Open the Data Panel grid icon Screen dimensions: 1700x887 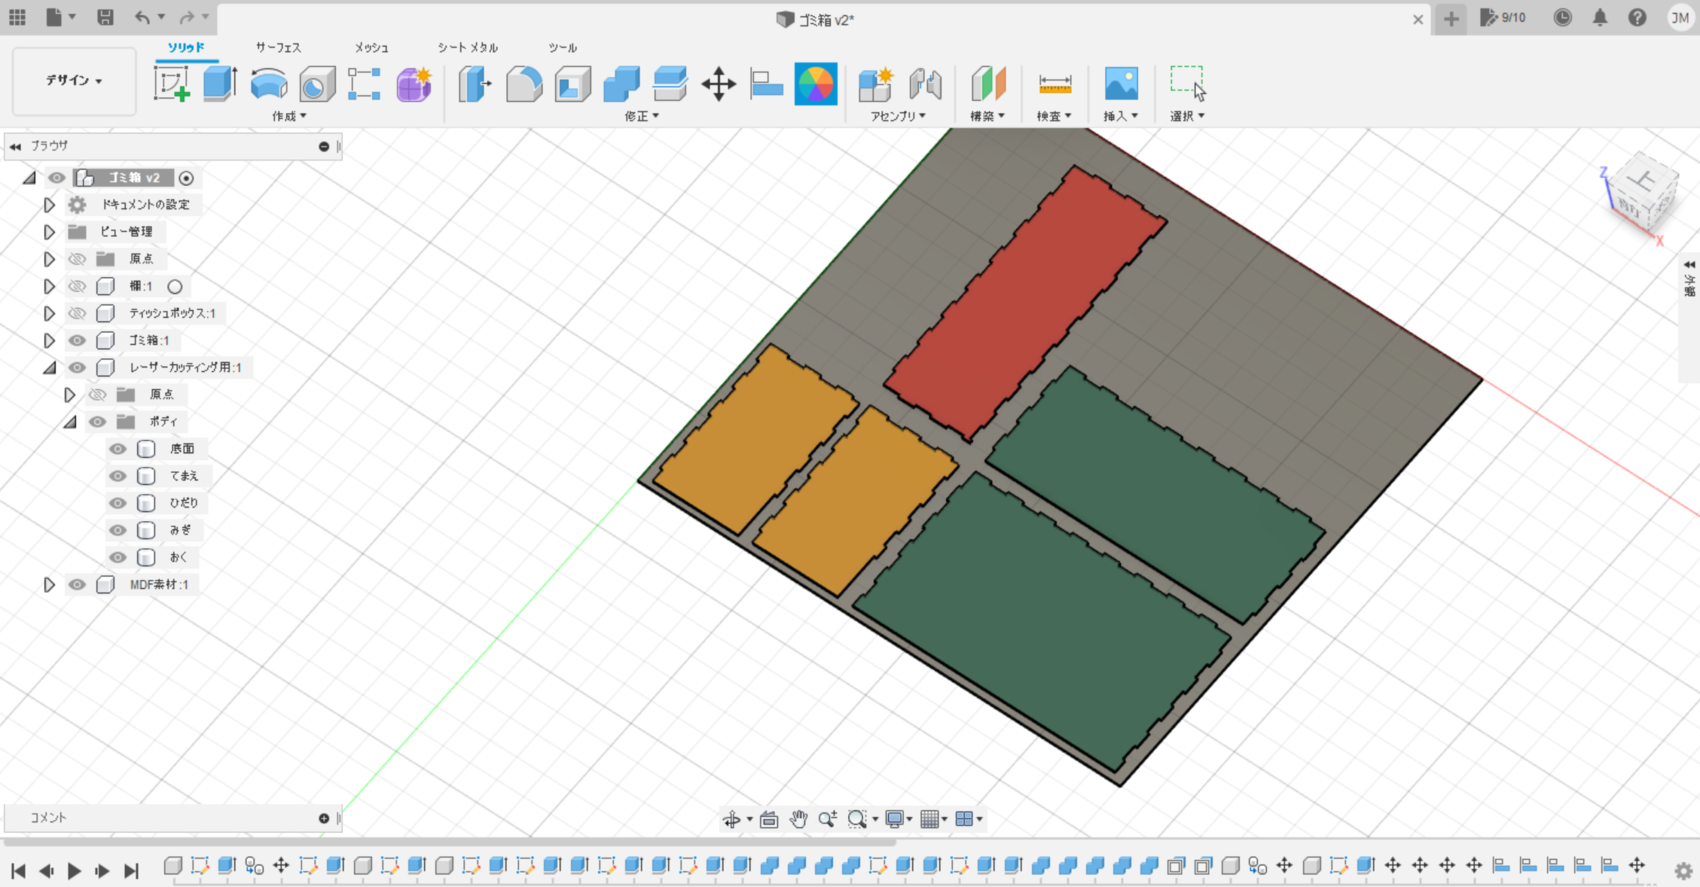point(17,17)
